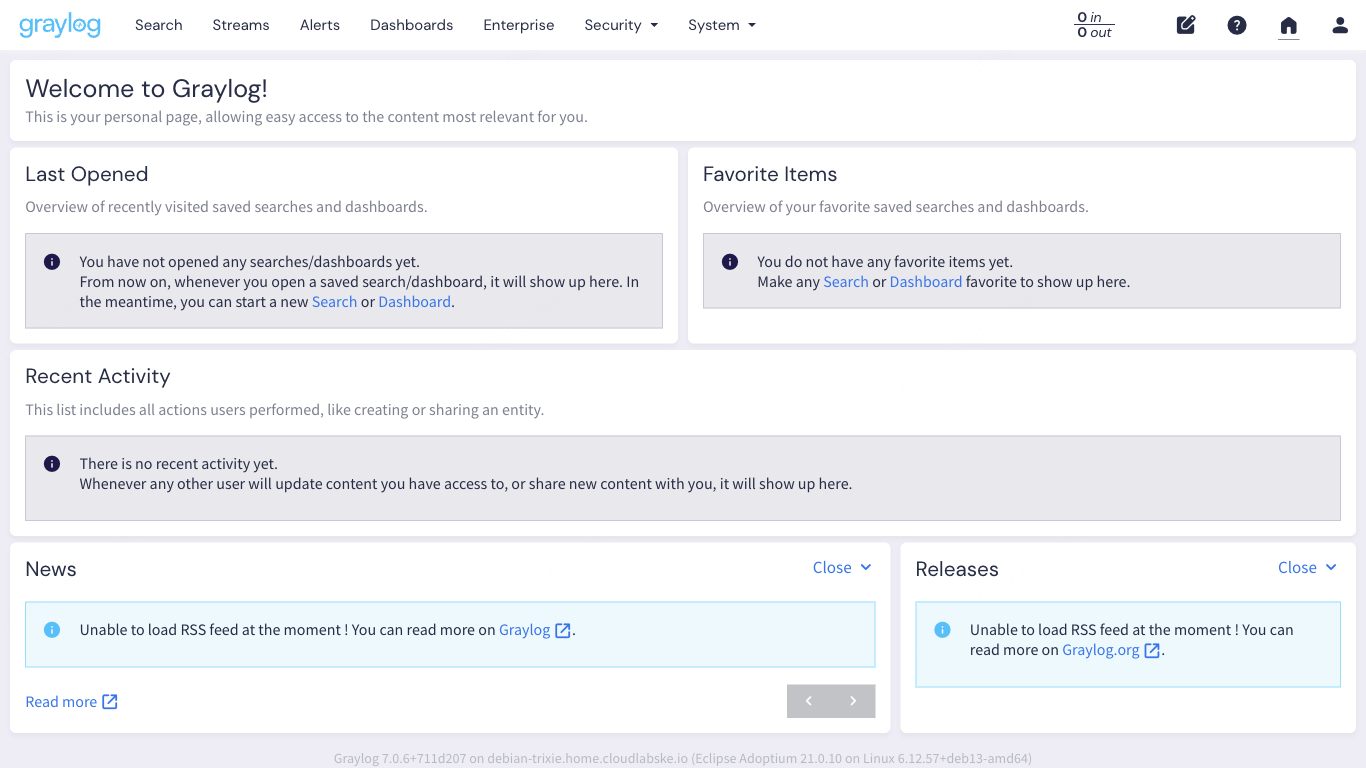Image resolution: width=1366 pixels, height=768 pixels.
Task: Follow the Search link in Favorite Items
Action: click(846, 282)
